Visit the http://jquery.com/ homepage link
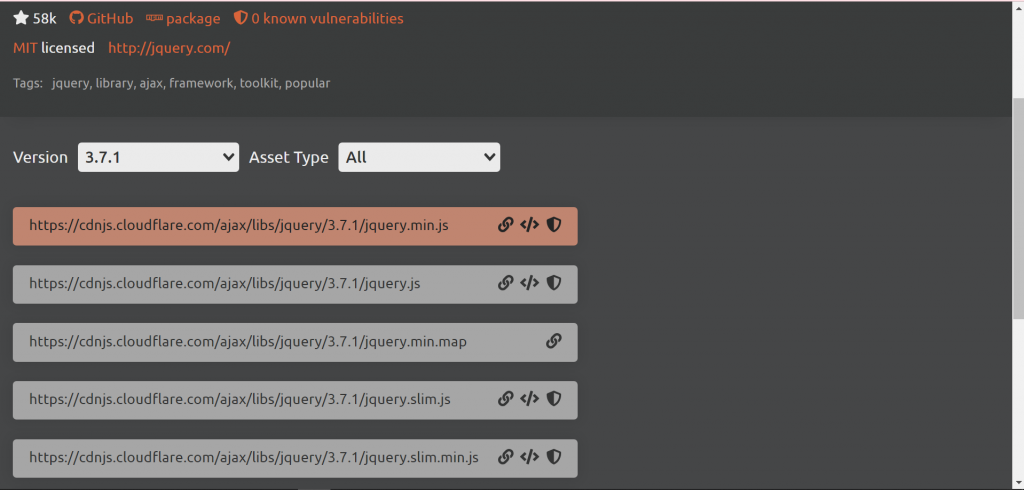The width and height of the screenshot is (1024, 490). tap(169, 48)
